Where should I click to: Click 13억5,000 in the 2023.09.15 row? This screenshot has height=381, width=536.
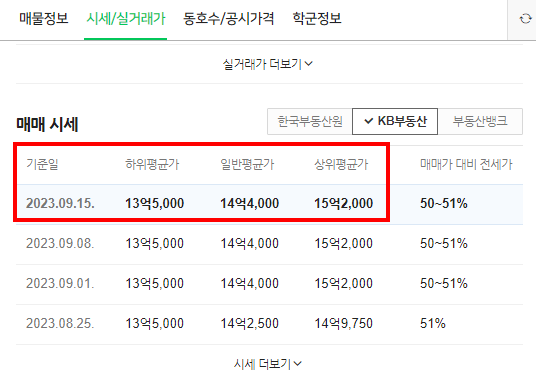click(155, 203)
